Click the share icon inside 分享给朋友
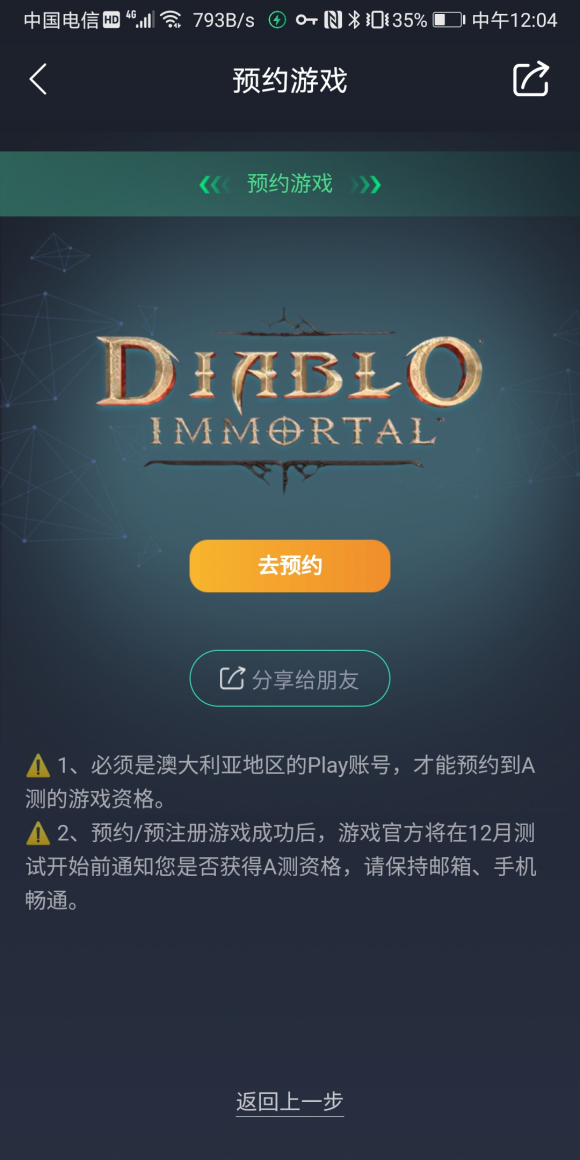Viewport: 580px width, 1160px height. tap(232, 678)
